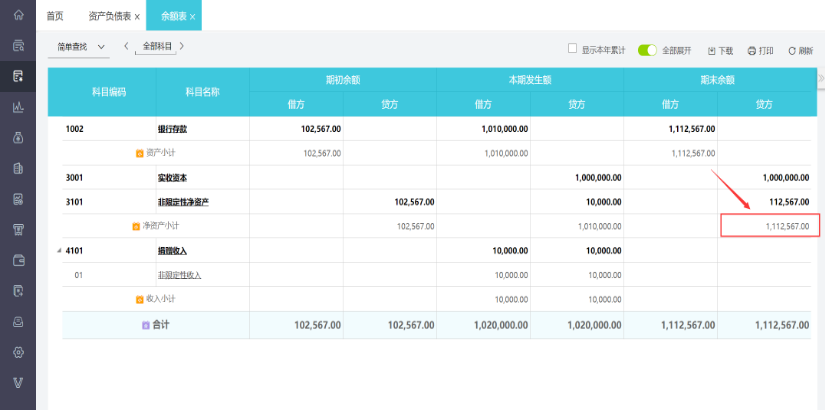Switch to the 资产负债表 tab
Viewport: 825px width, 410px height.
(x=109, y=16)
